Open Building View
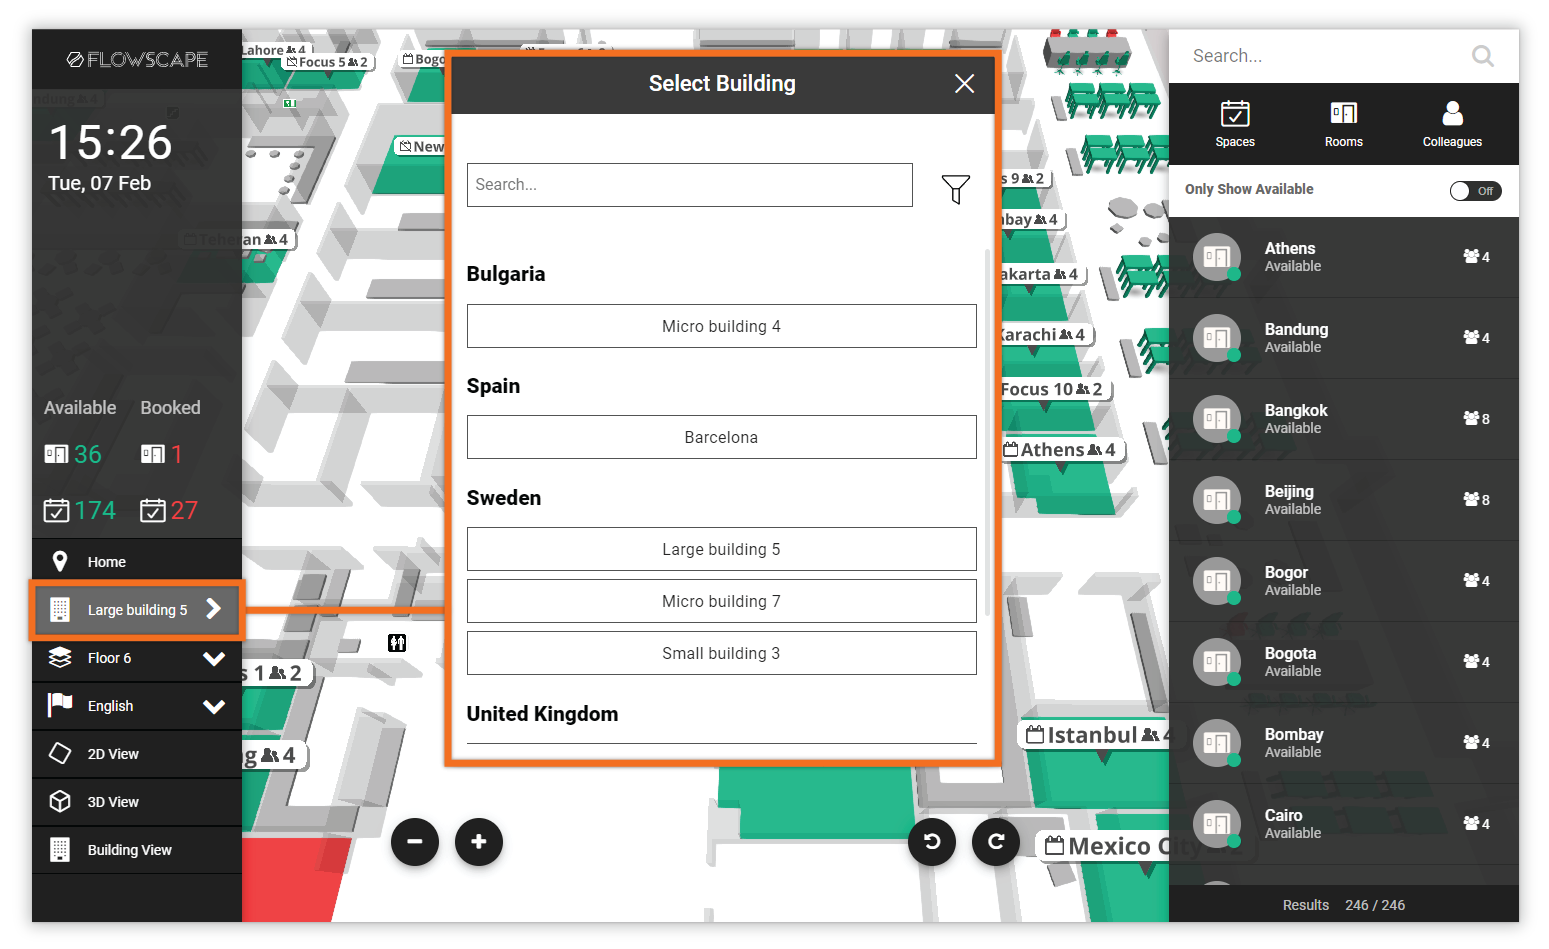Viewport: 1549px width, 949px height. (x=137, y=850)
